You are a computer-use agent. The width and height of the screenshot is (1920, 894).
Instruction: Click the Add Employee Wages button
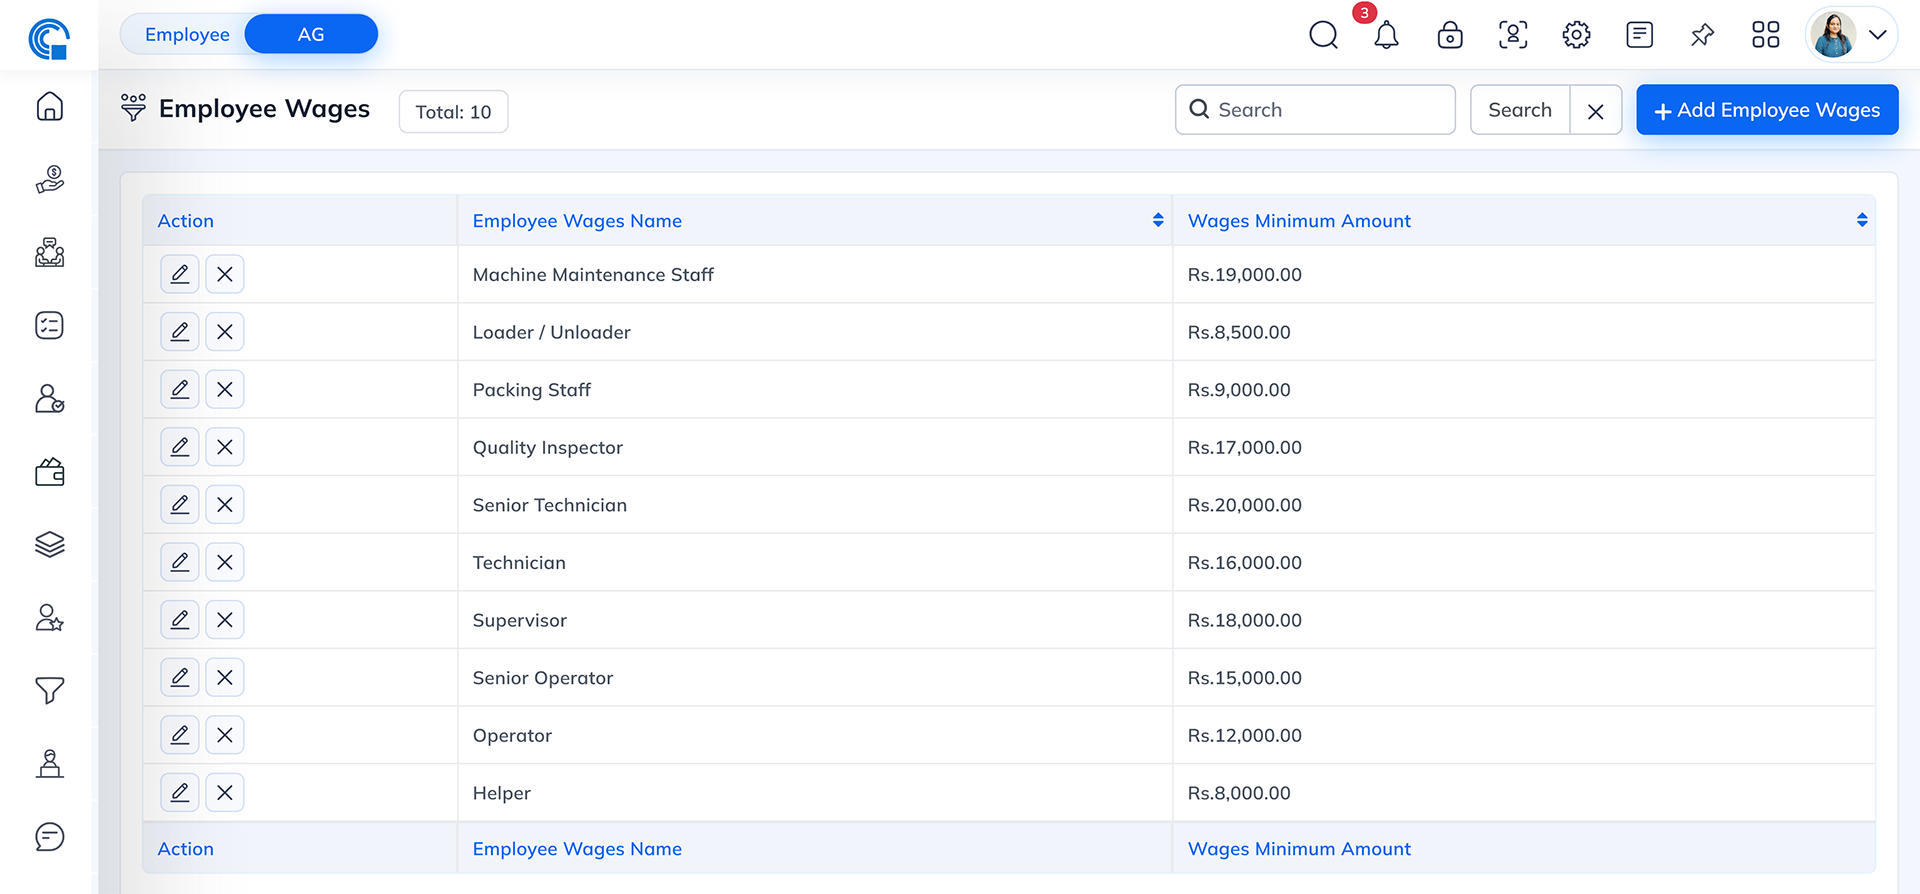1767,110
